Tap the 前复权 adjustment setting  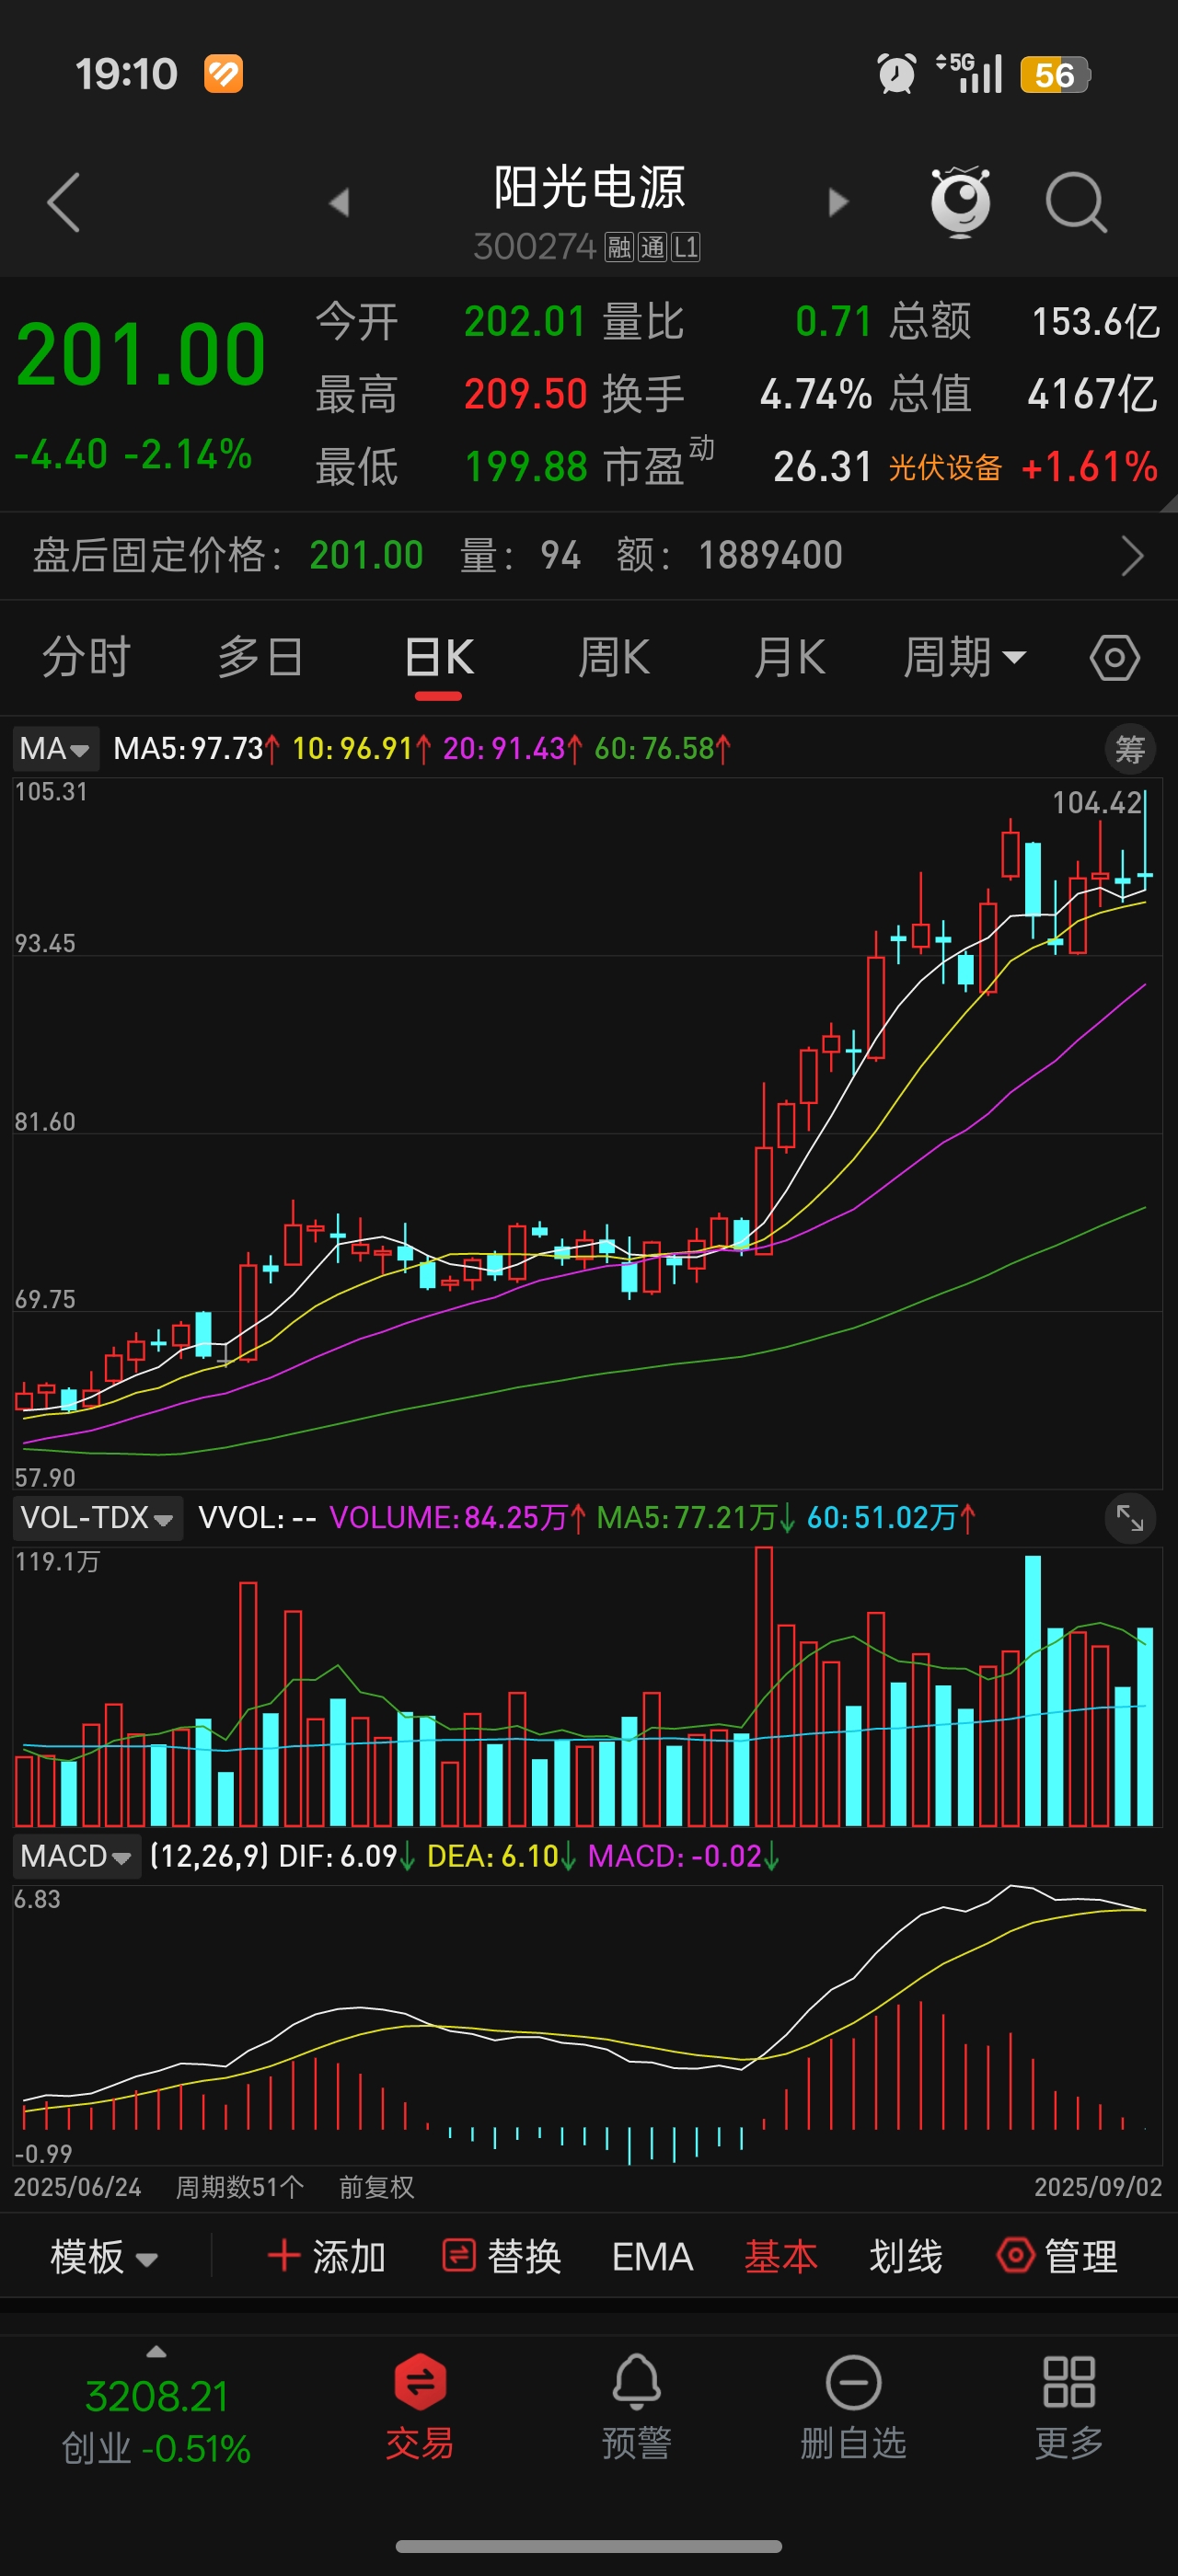pyautogui.click(x=376, y=2187)
